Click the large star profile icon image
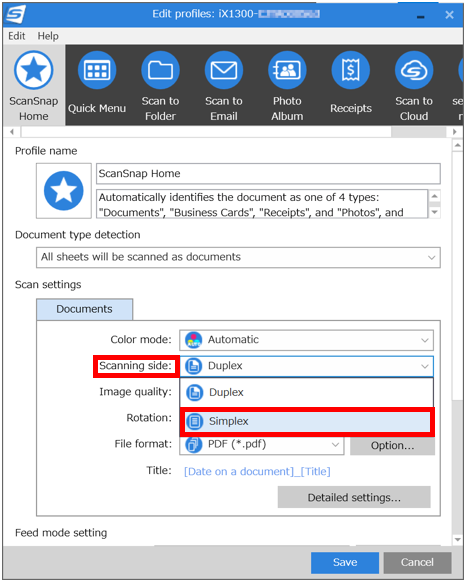The image size is (466, 582). pyautogui.click(x=63, y=191)
